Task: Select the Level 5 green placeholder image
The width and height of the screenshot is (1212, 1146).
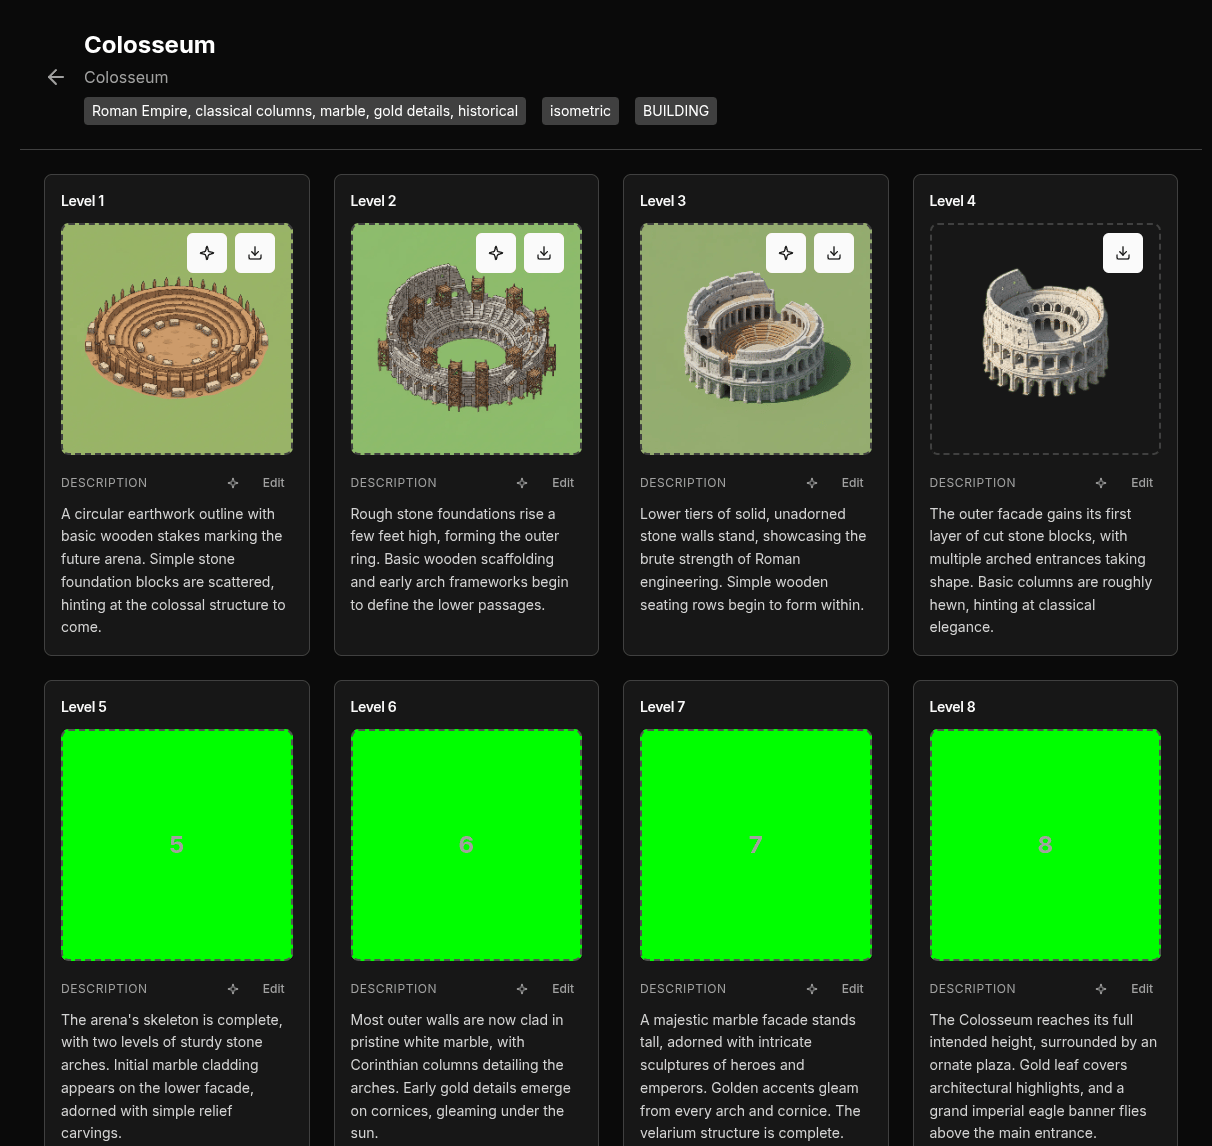Action: pyautogui.click(x=177, y=845)
